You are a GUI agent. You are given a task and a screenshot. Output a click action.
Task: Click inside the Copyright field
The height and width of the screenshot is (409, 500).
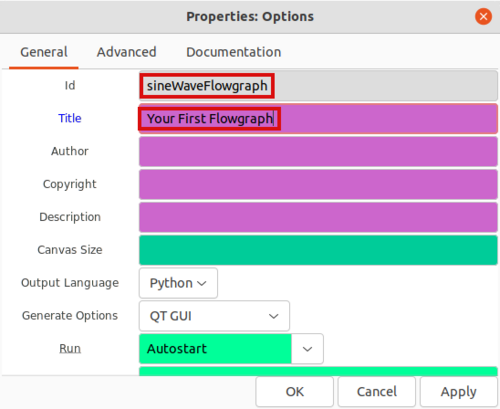(x=318, y=184)
